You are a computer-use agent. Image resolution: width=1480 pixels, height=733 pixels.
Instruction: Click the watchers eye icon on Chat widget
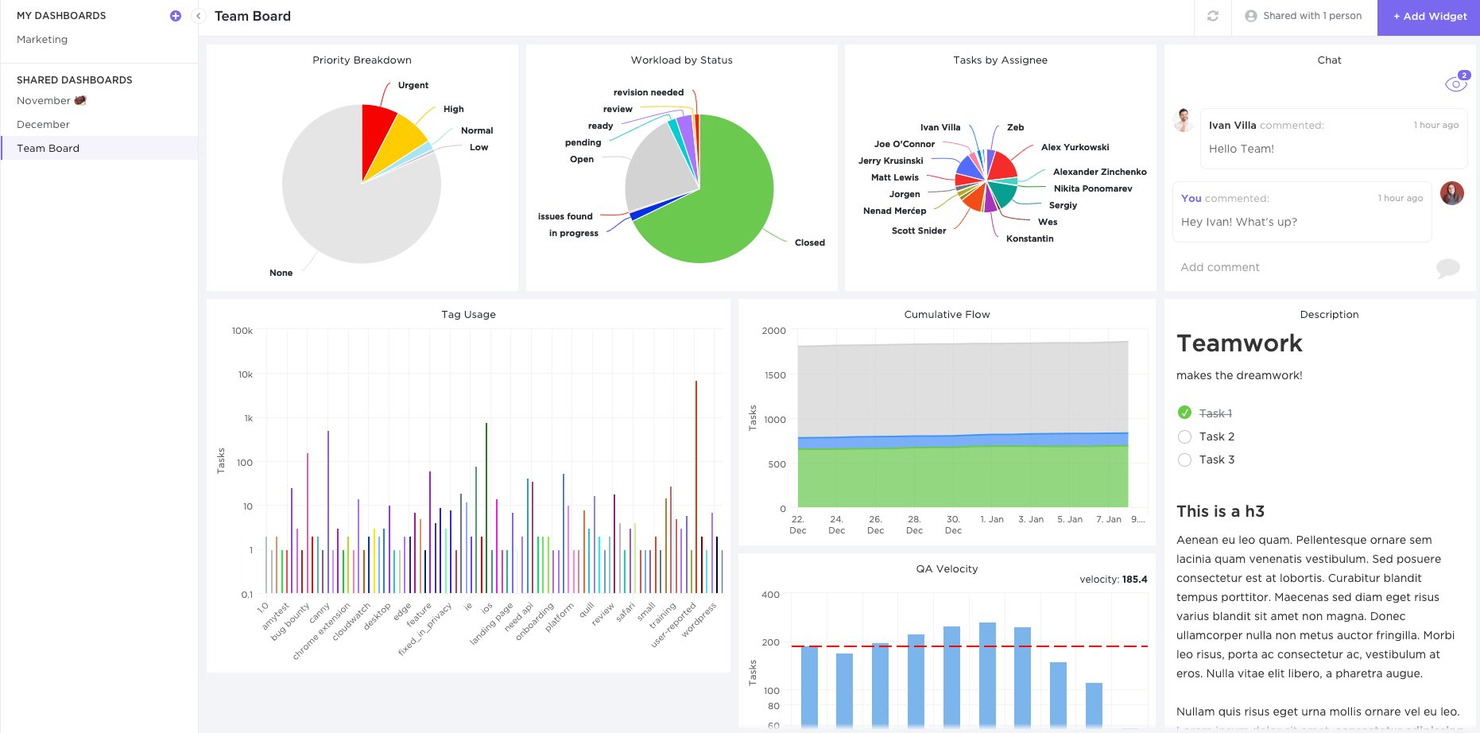1455,84
